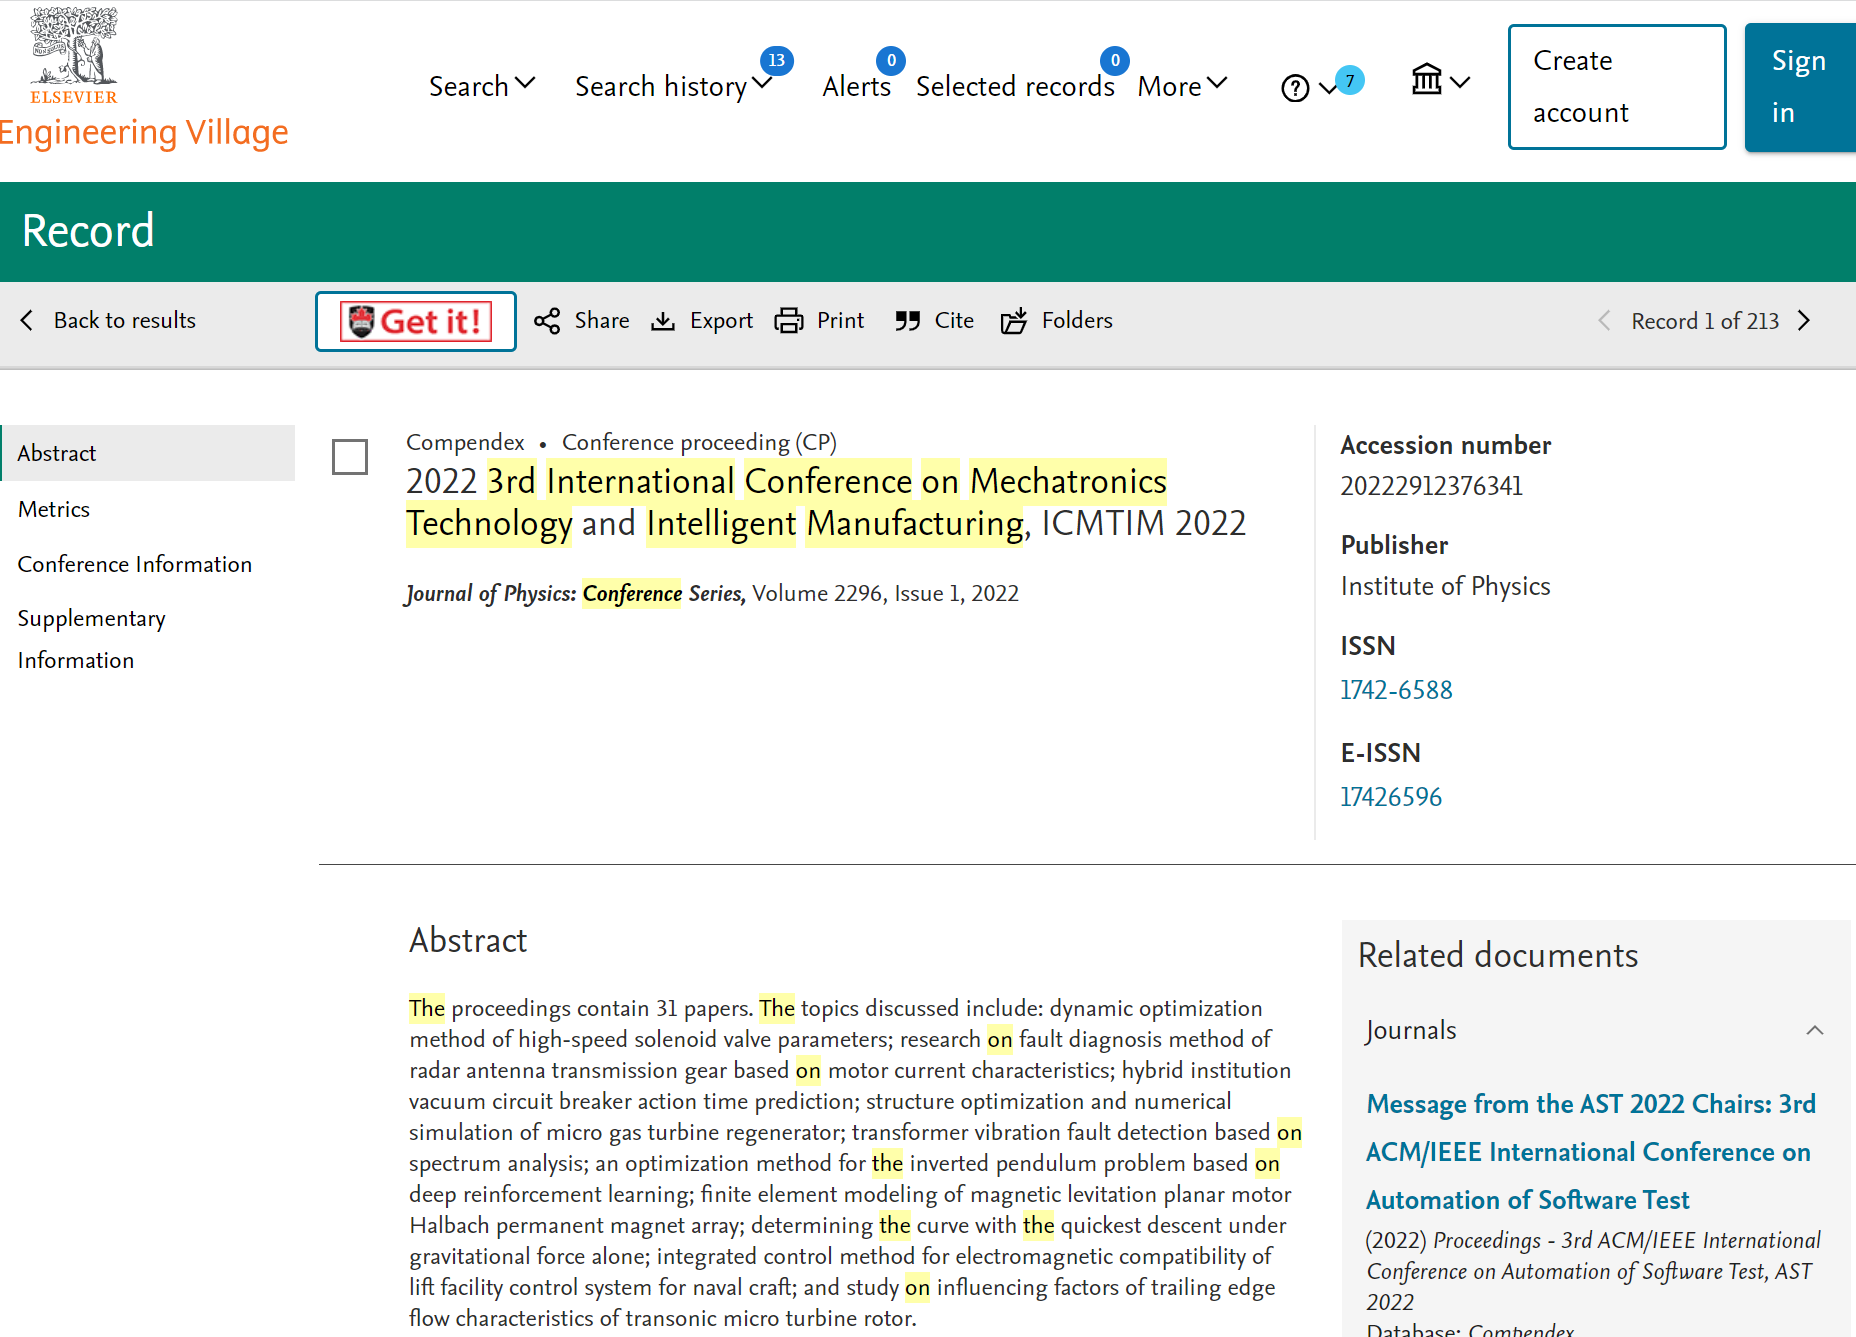Open Conference Information section
The image size is (1856, 1337).
pos(135,564)
